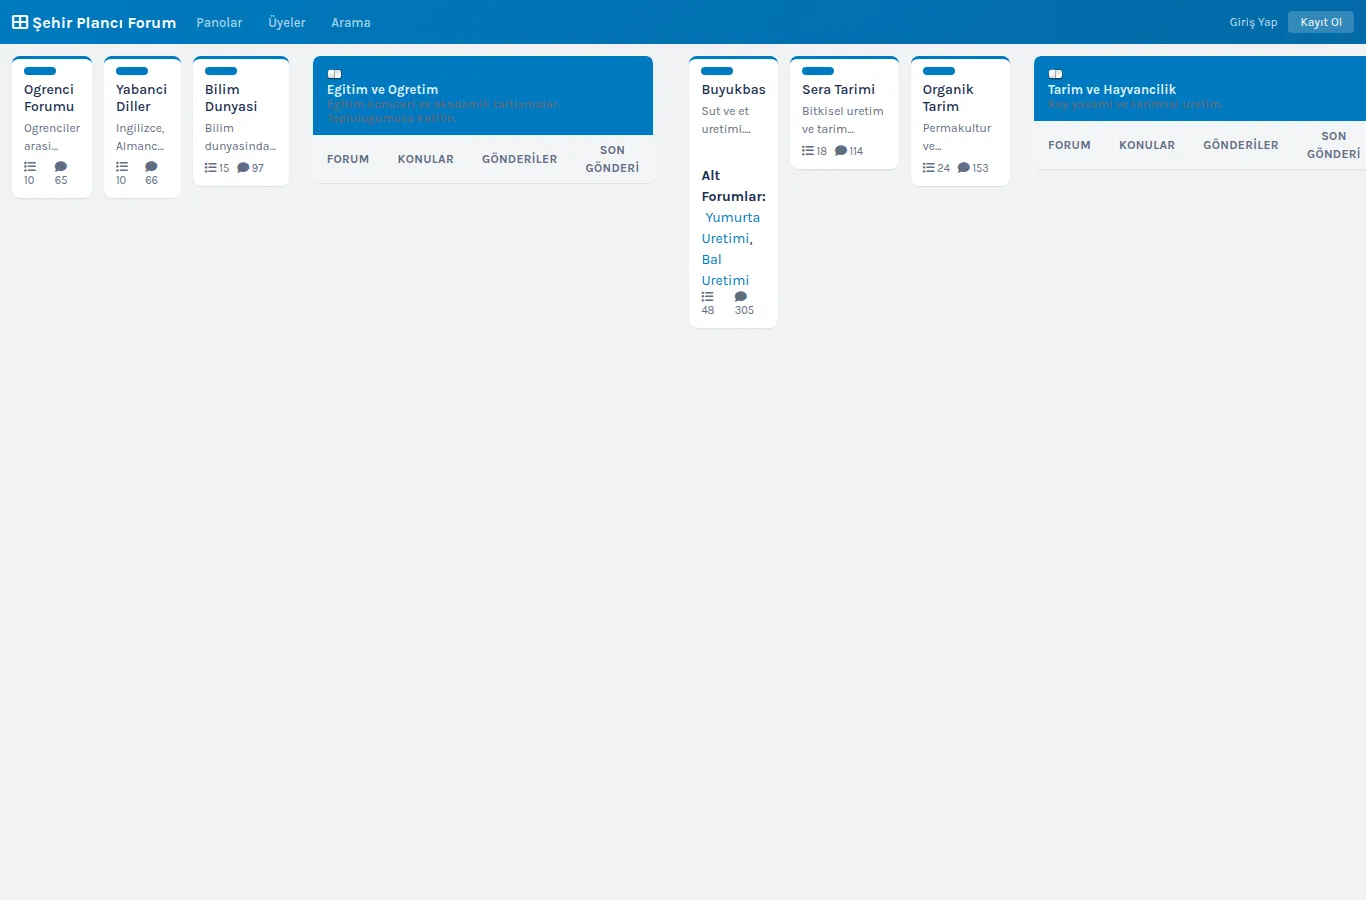The width and height of the screenshot is (1366, 900).
Task: Click the Giriş Yap link
Action: [x=1254, y=22]
